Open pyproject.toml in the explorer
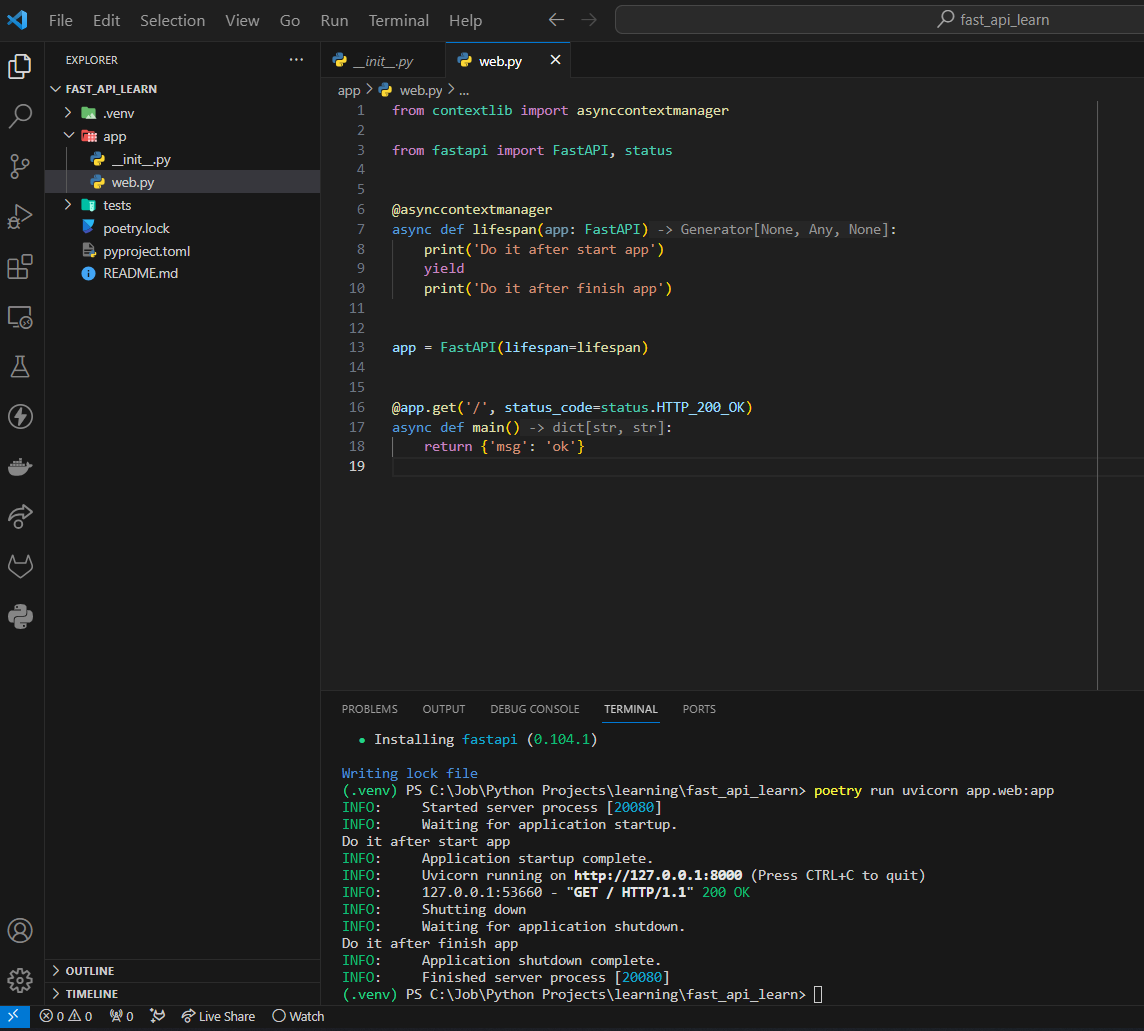Image resolution: width=1144 pixels, height=1031 pixels. pyautogui.click(x=146, y=251)
